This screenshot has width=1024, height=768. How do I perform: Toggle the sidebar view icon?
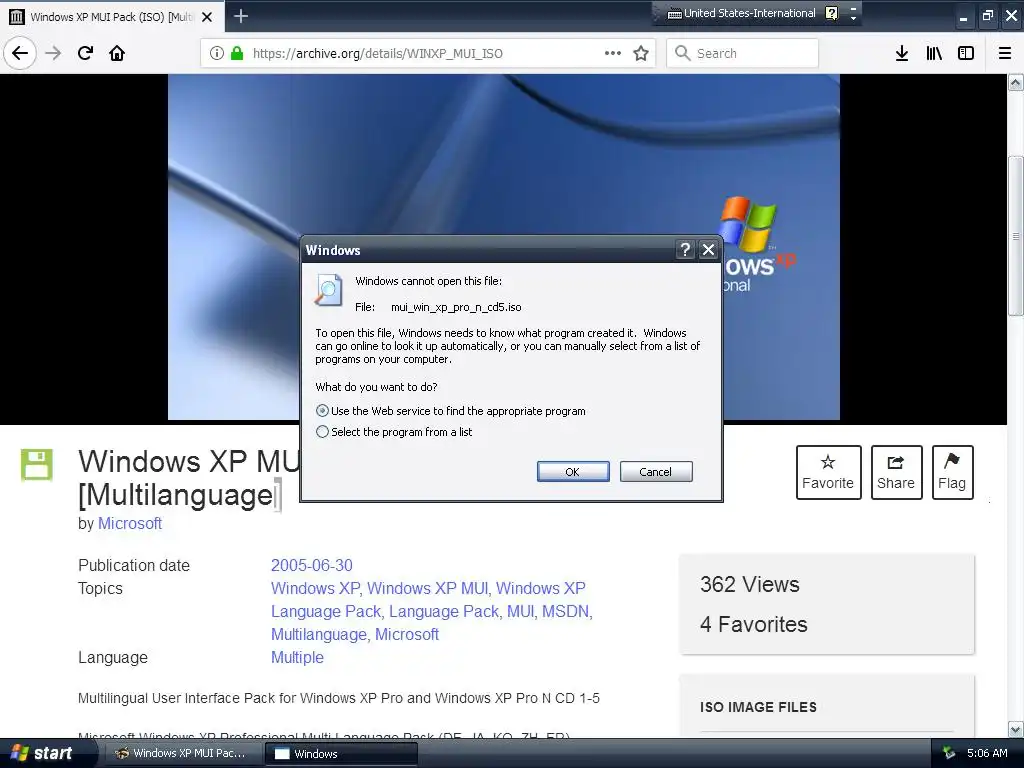(966, 53)
